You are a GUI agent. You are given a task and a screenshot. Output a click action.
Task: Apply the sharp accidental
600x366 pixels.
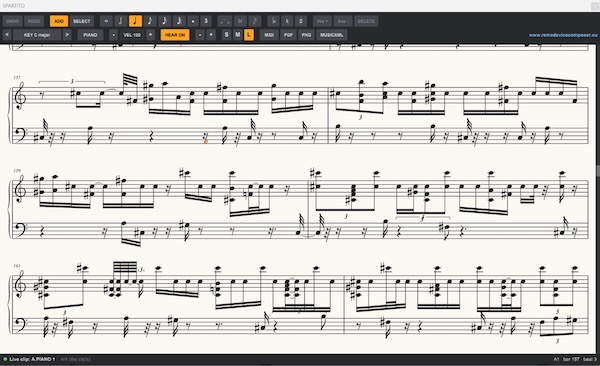tap(300, 21)
